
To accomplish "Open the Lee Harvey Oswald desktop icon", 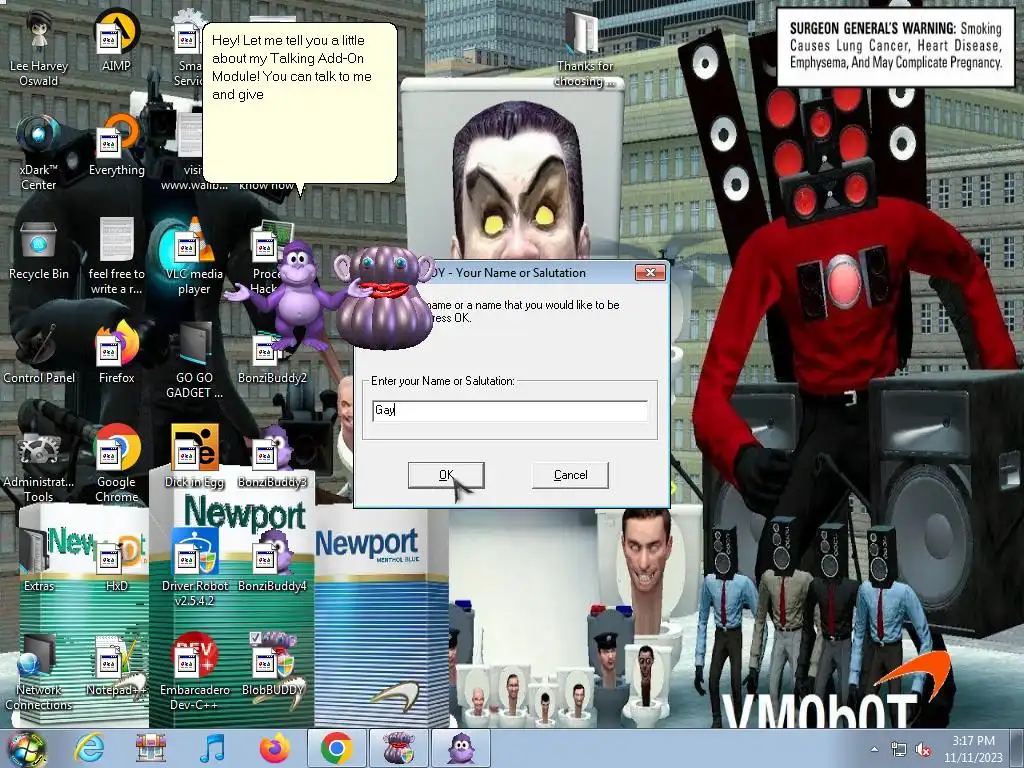I will pos(39,49).
